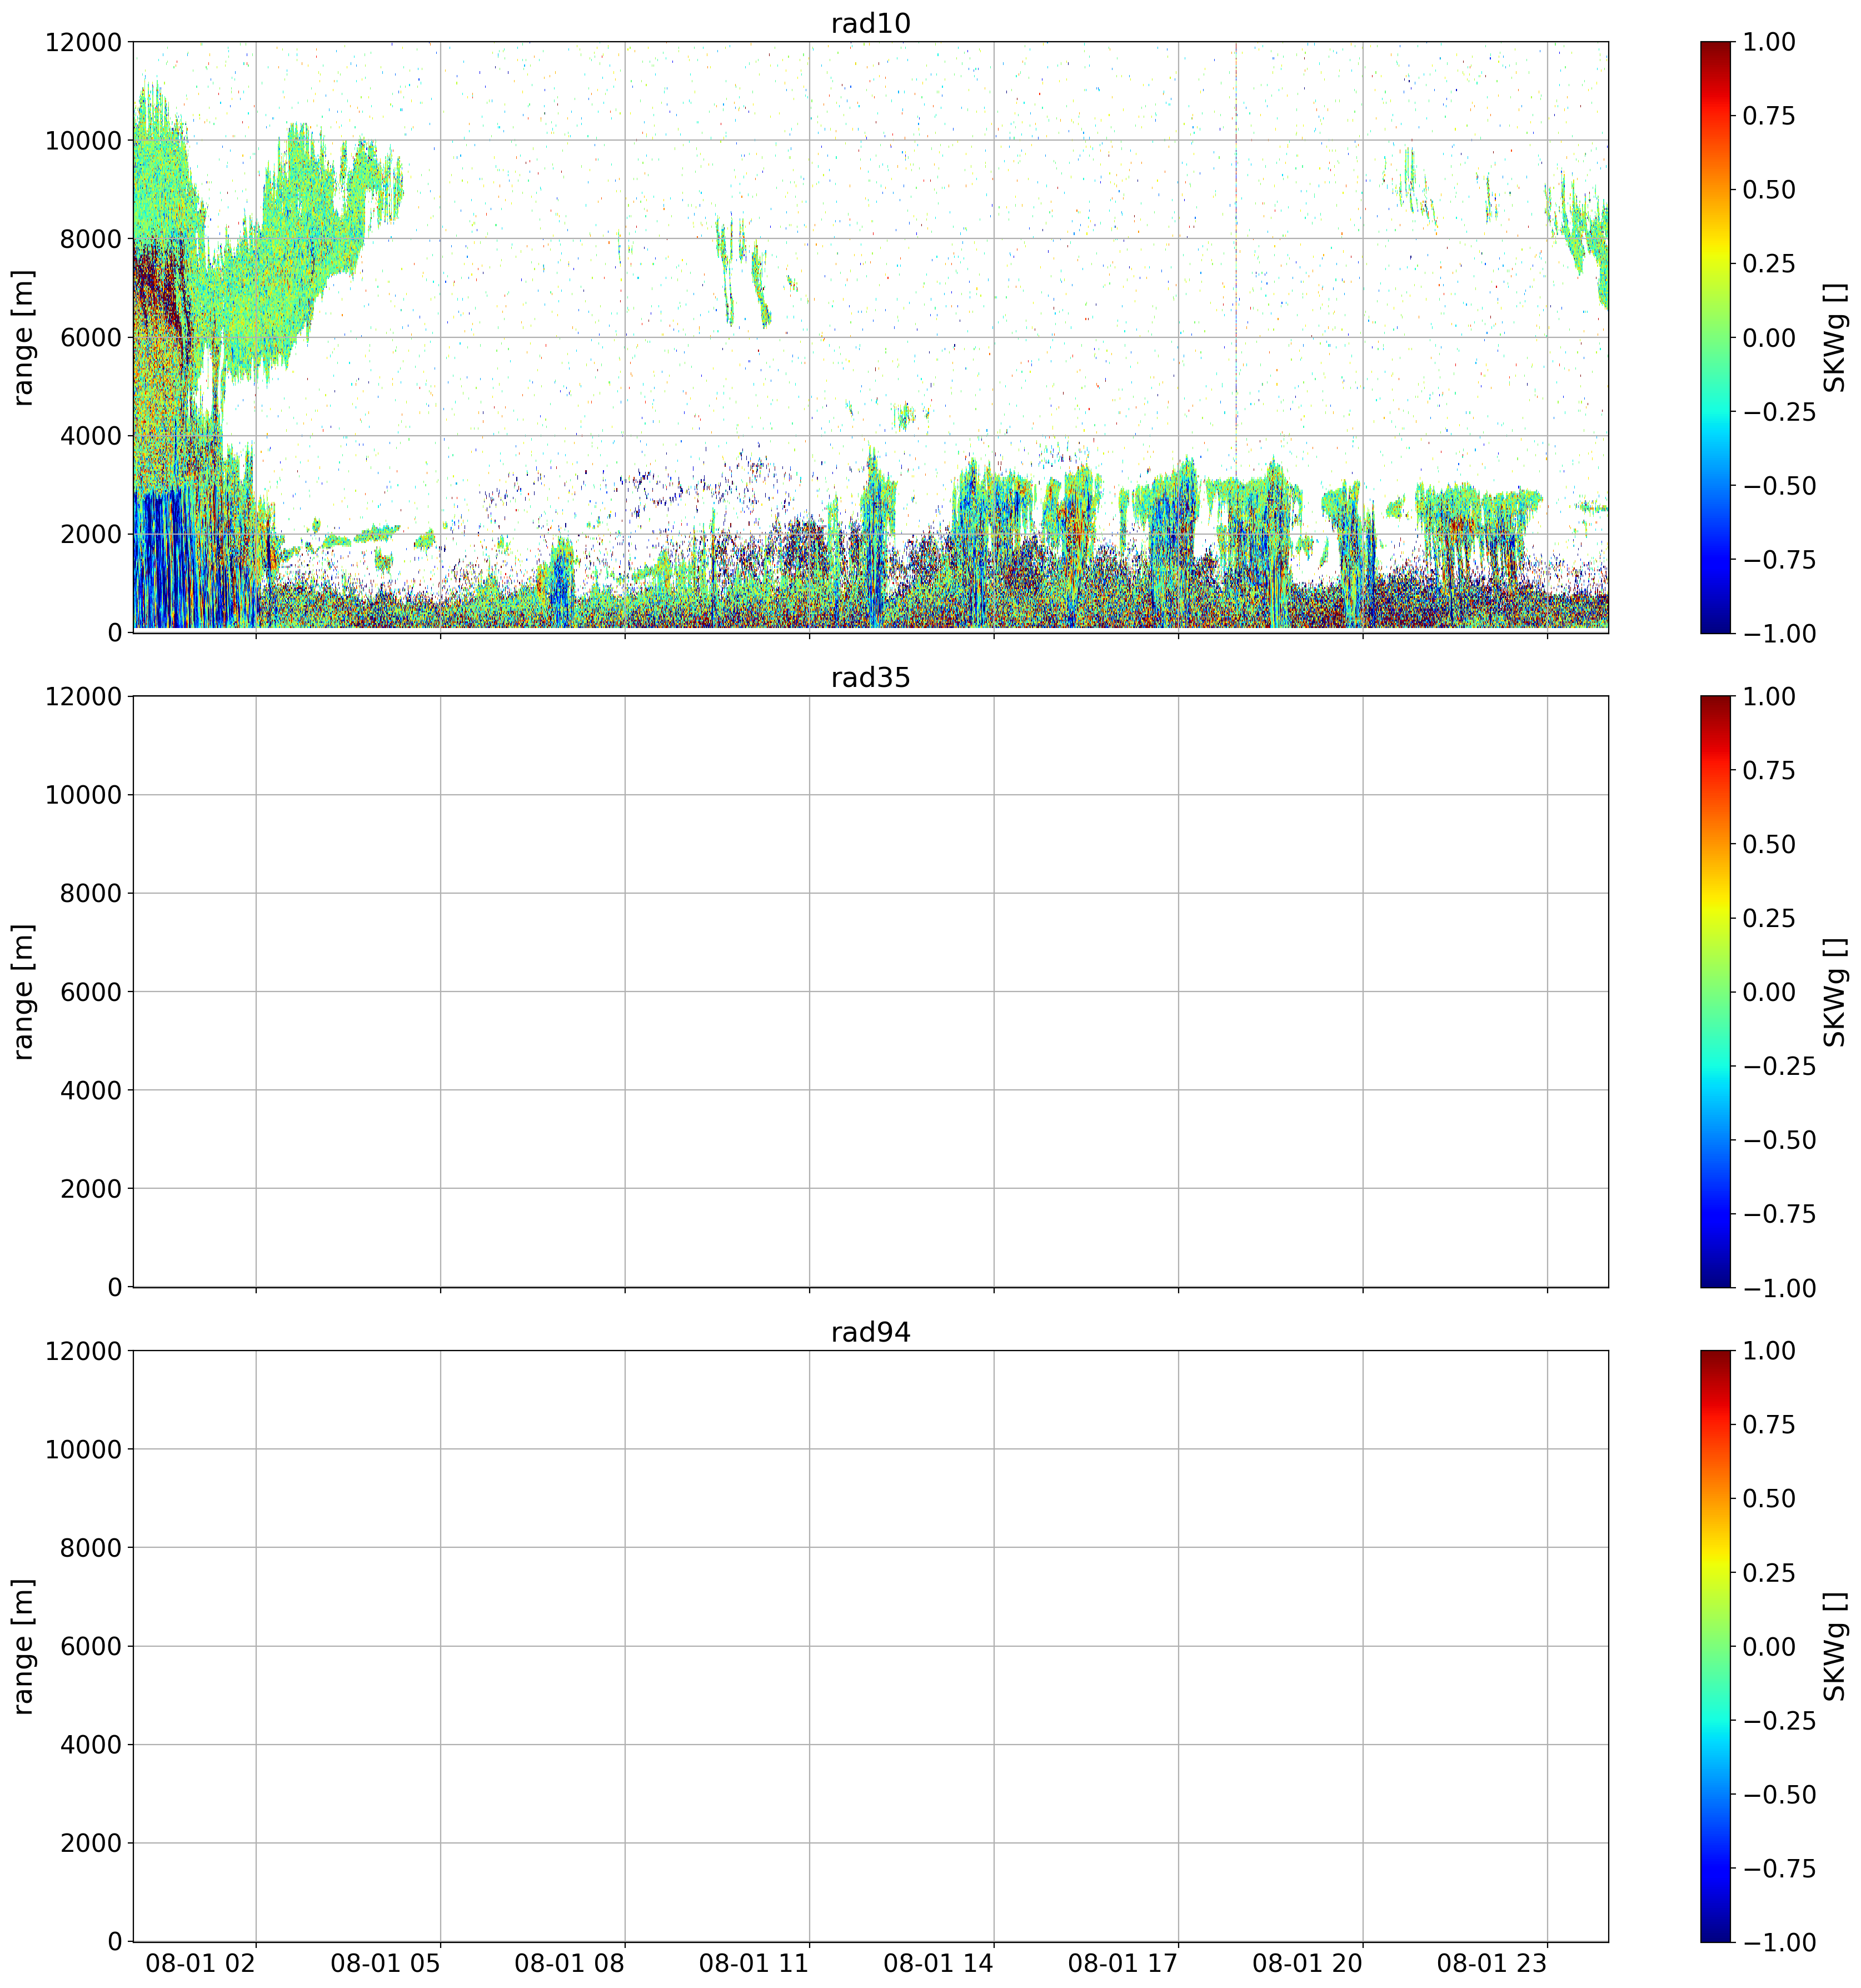Click the 10000 tick on rad10 y-axis
Screen dimensions: 1861x1988
83,141
